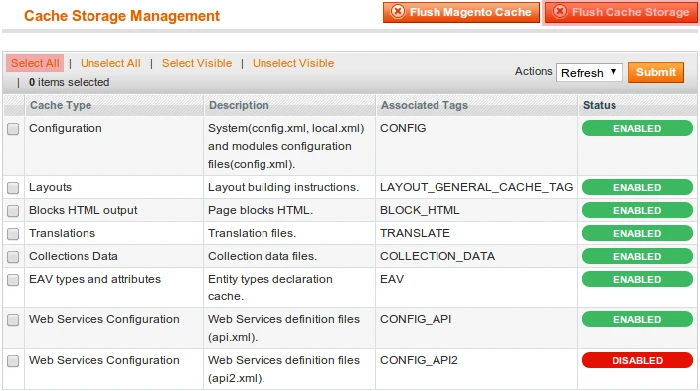Viewport: 700px width, 391px height.
Task: Click ENABLED badge in the CONFIG_API row
Action: click(637, 320)
